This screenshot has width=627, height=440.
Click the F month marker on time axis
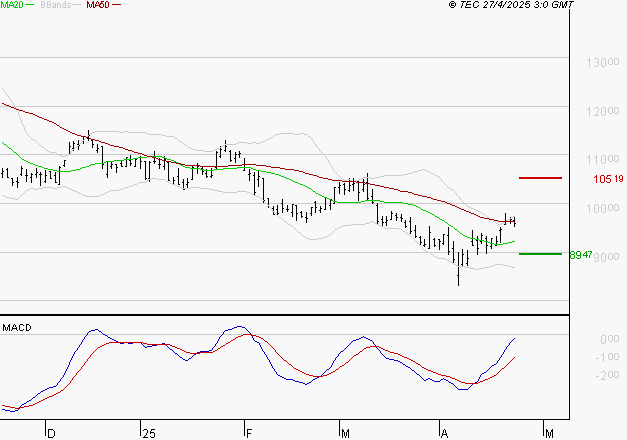[x=247, y=433]
